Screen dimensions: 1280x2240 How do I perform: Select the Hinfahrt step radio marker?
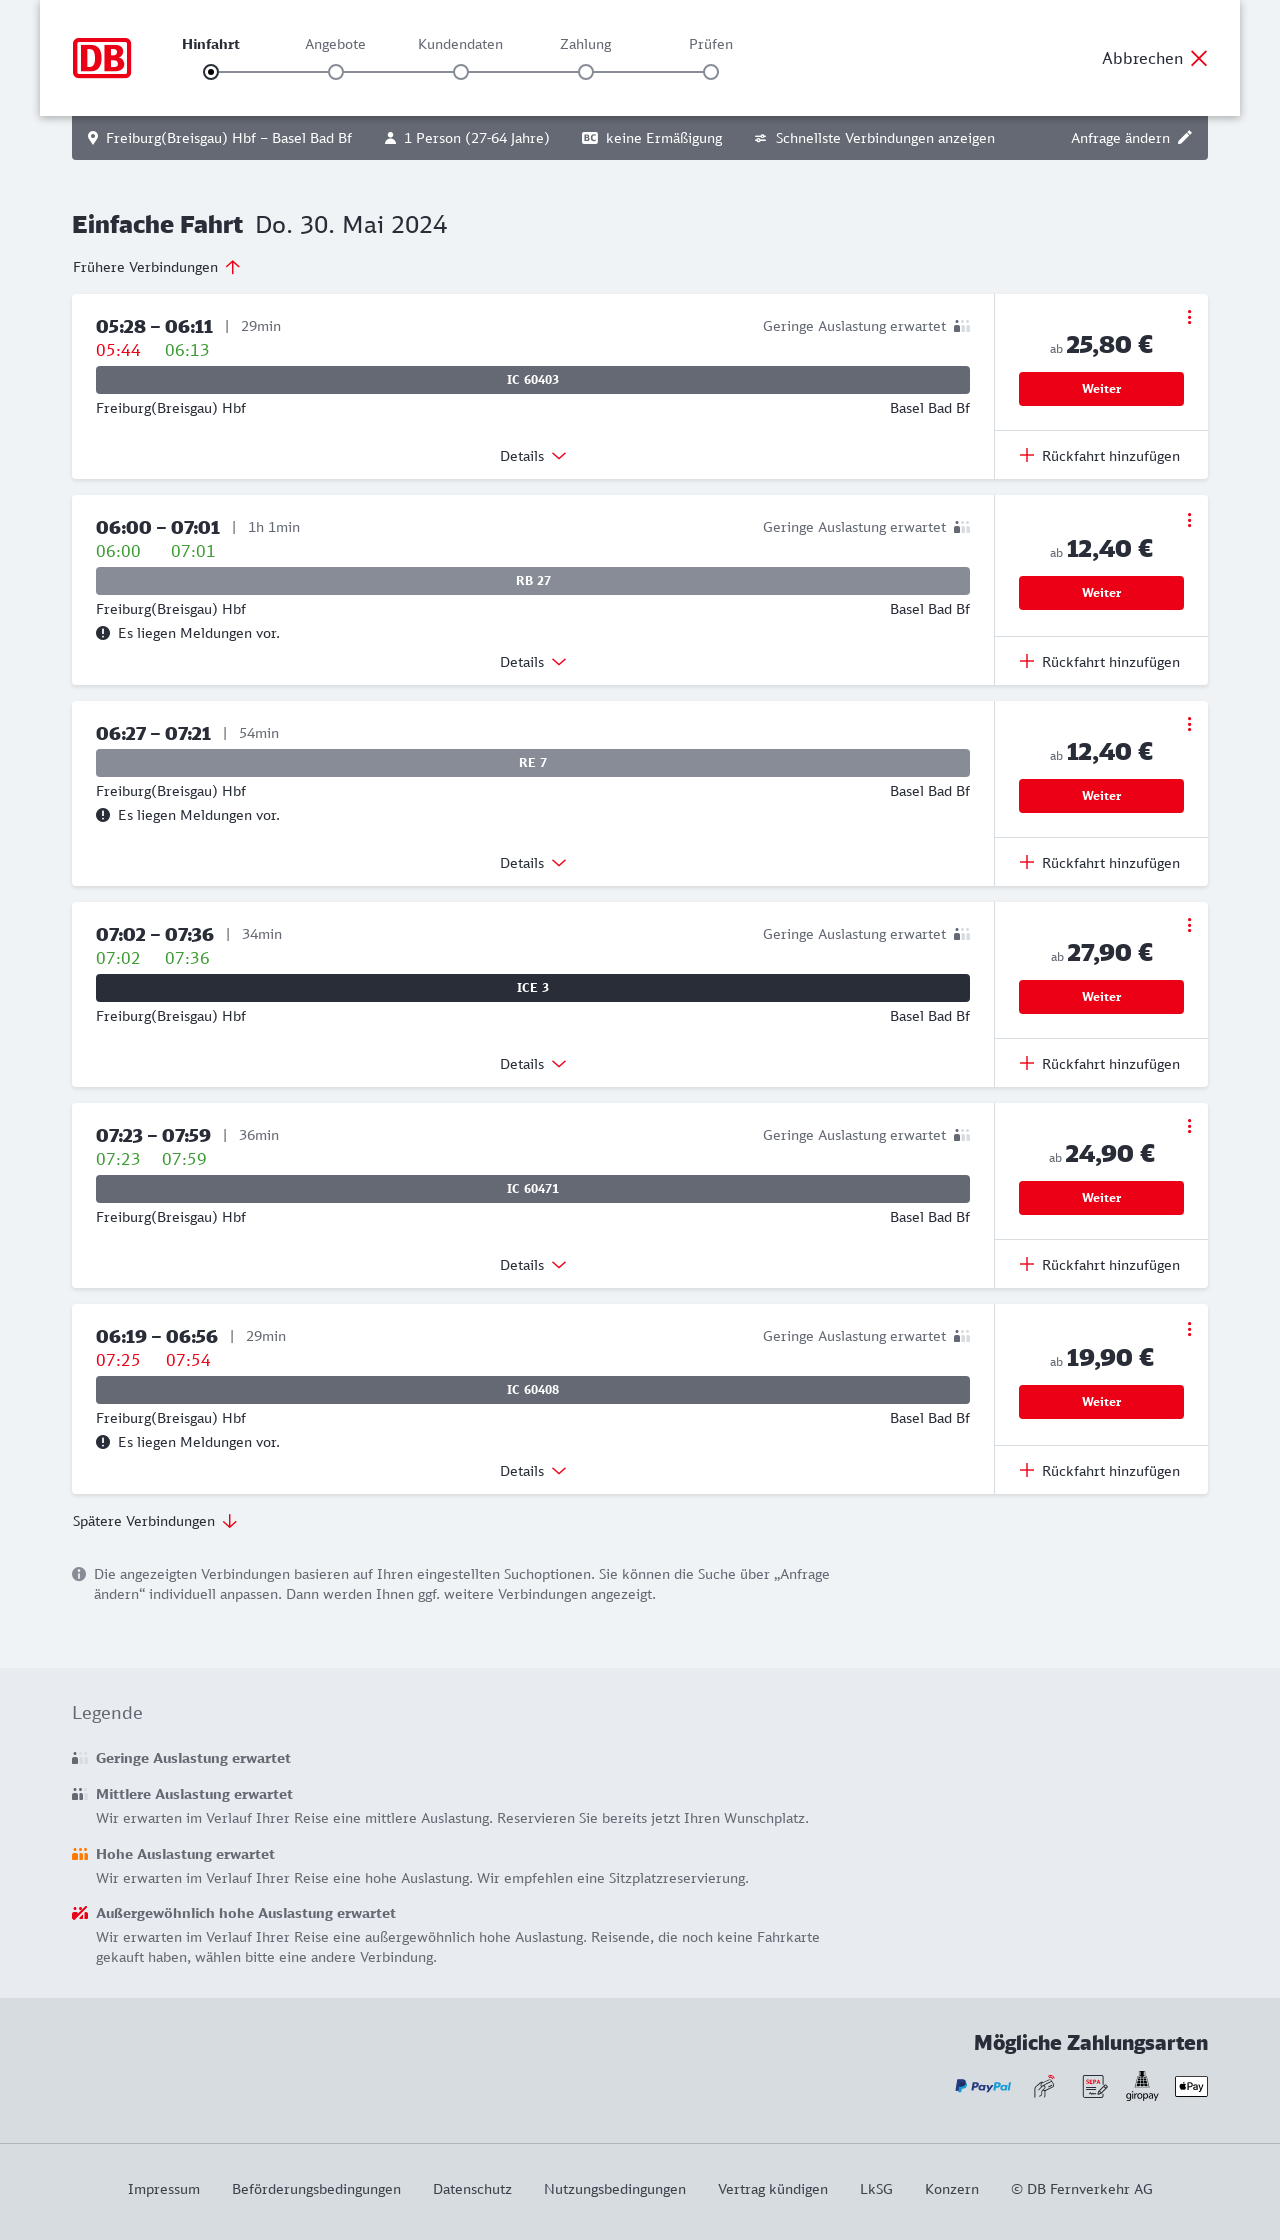coord(211,72)
